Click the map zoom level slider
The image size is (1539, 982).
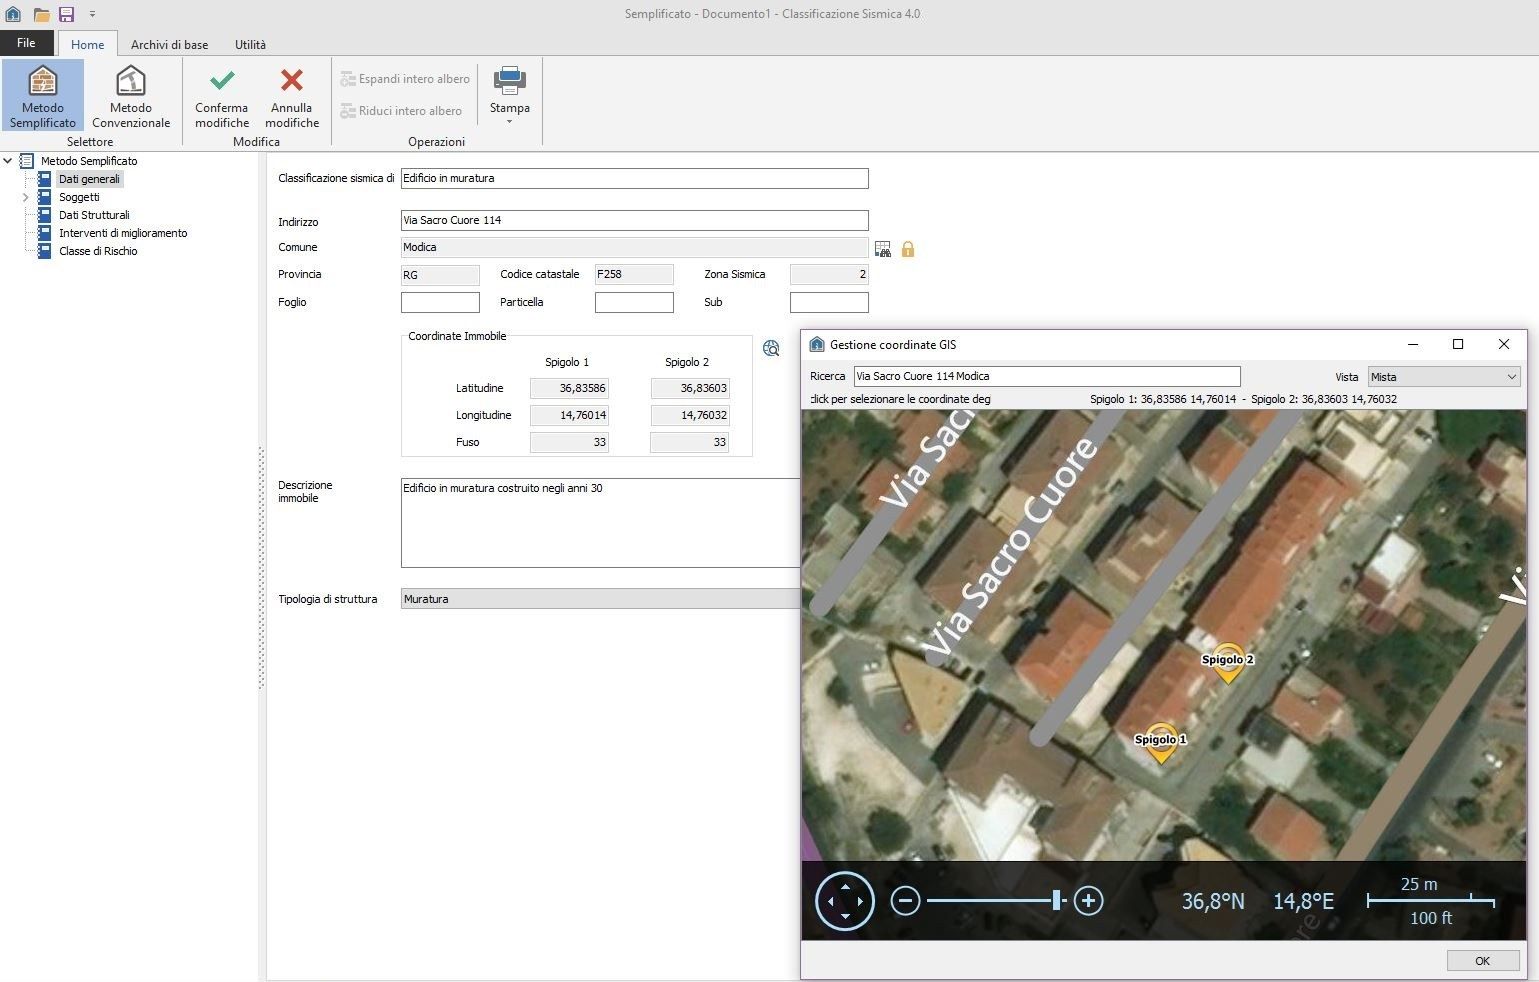[x=1057, y=900]
